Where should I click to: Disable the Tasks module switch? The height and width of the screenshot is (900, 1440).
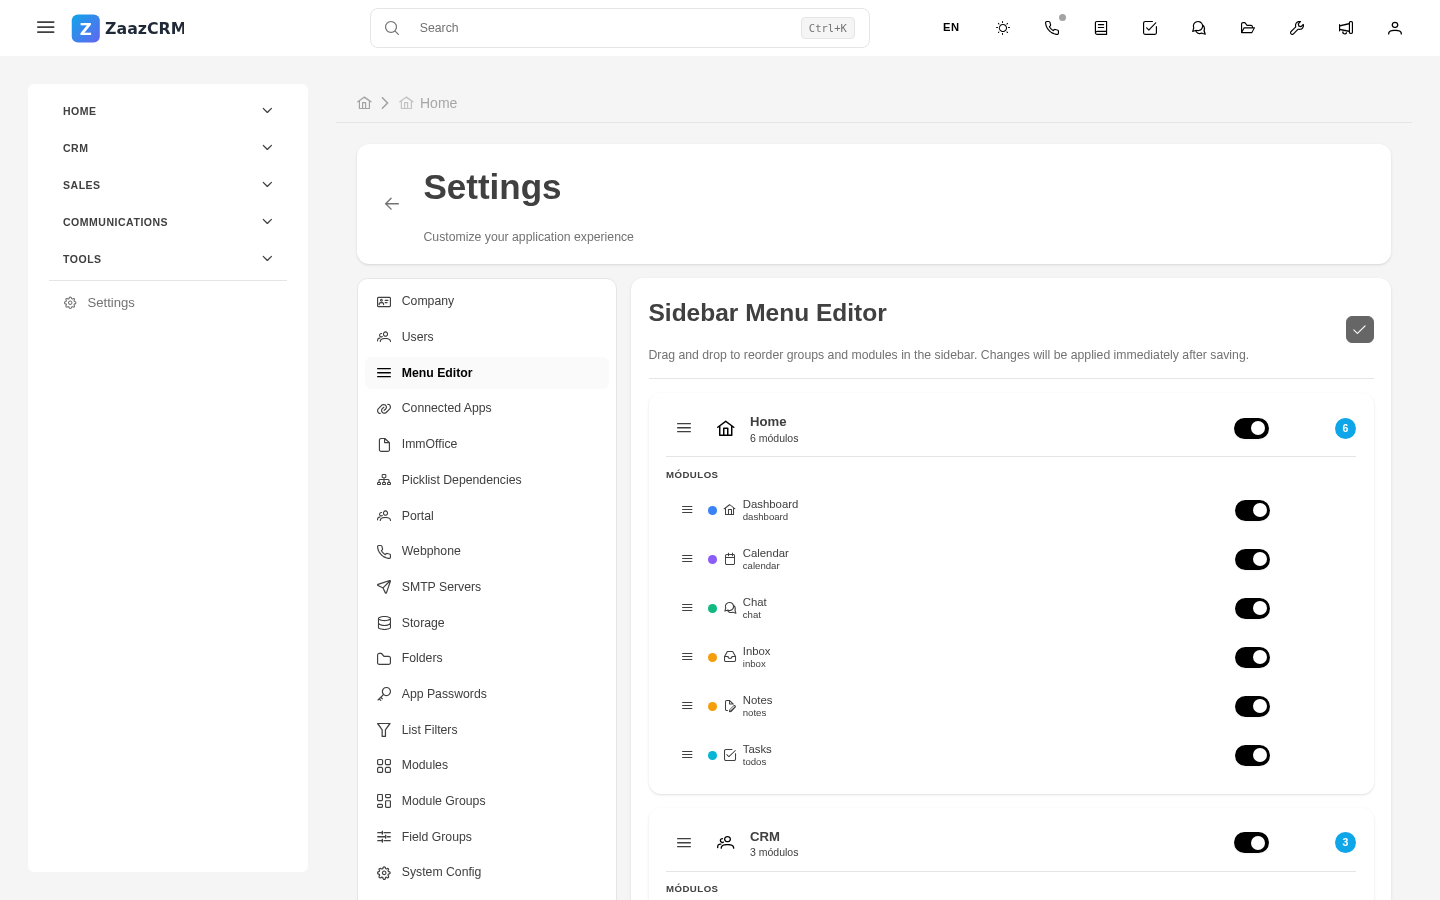click(1252, 755)
